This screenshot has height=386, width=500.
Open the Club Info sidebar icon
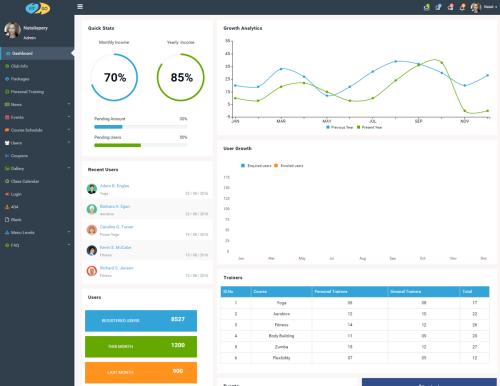(7, 66)
